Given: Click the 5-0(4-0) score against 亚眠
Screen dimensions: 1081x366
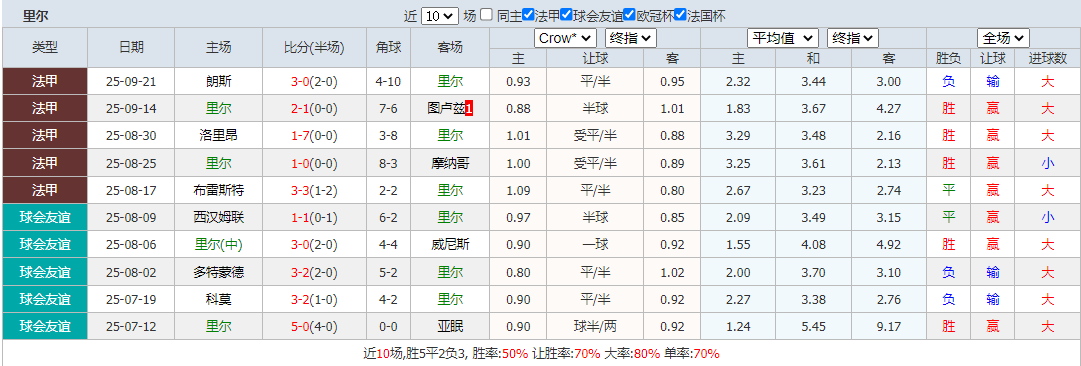Looking at the screenshot, I should point(314,327).
